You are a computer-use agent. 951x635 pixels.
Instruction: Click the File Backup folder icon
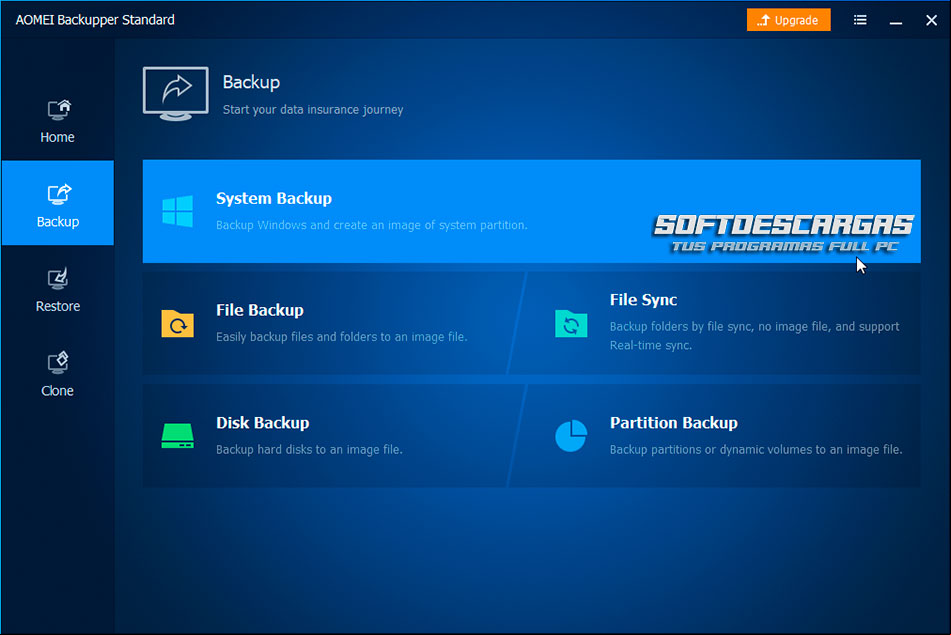(178, 323)
